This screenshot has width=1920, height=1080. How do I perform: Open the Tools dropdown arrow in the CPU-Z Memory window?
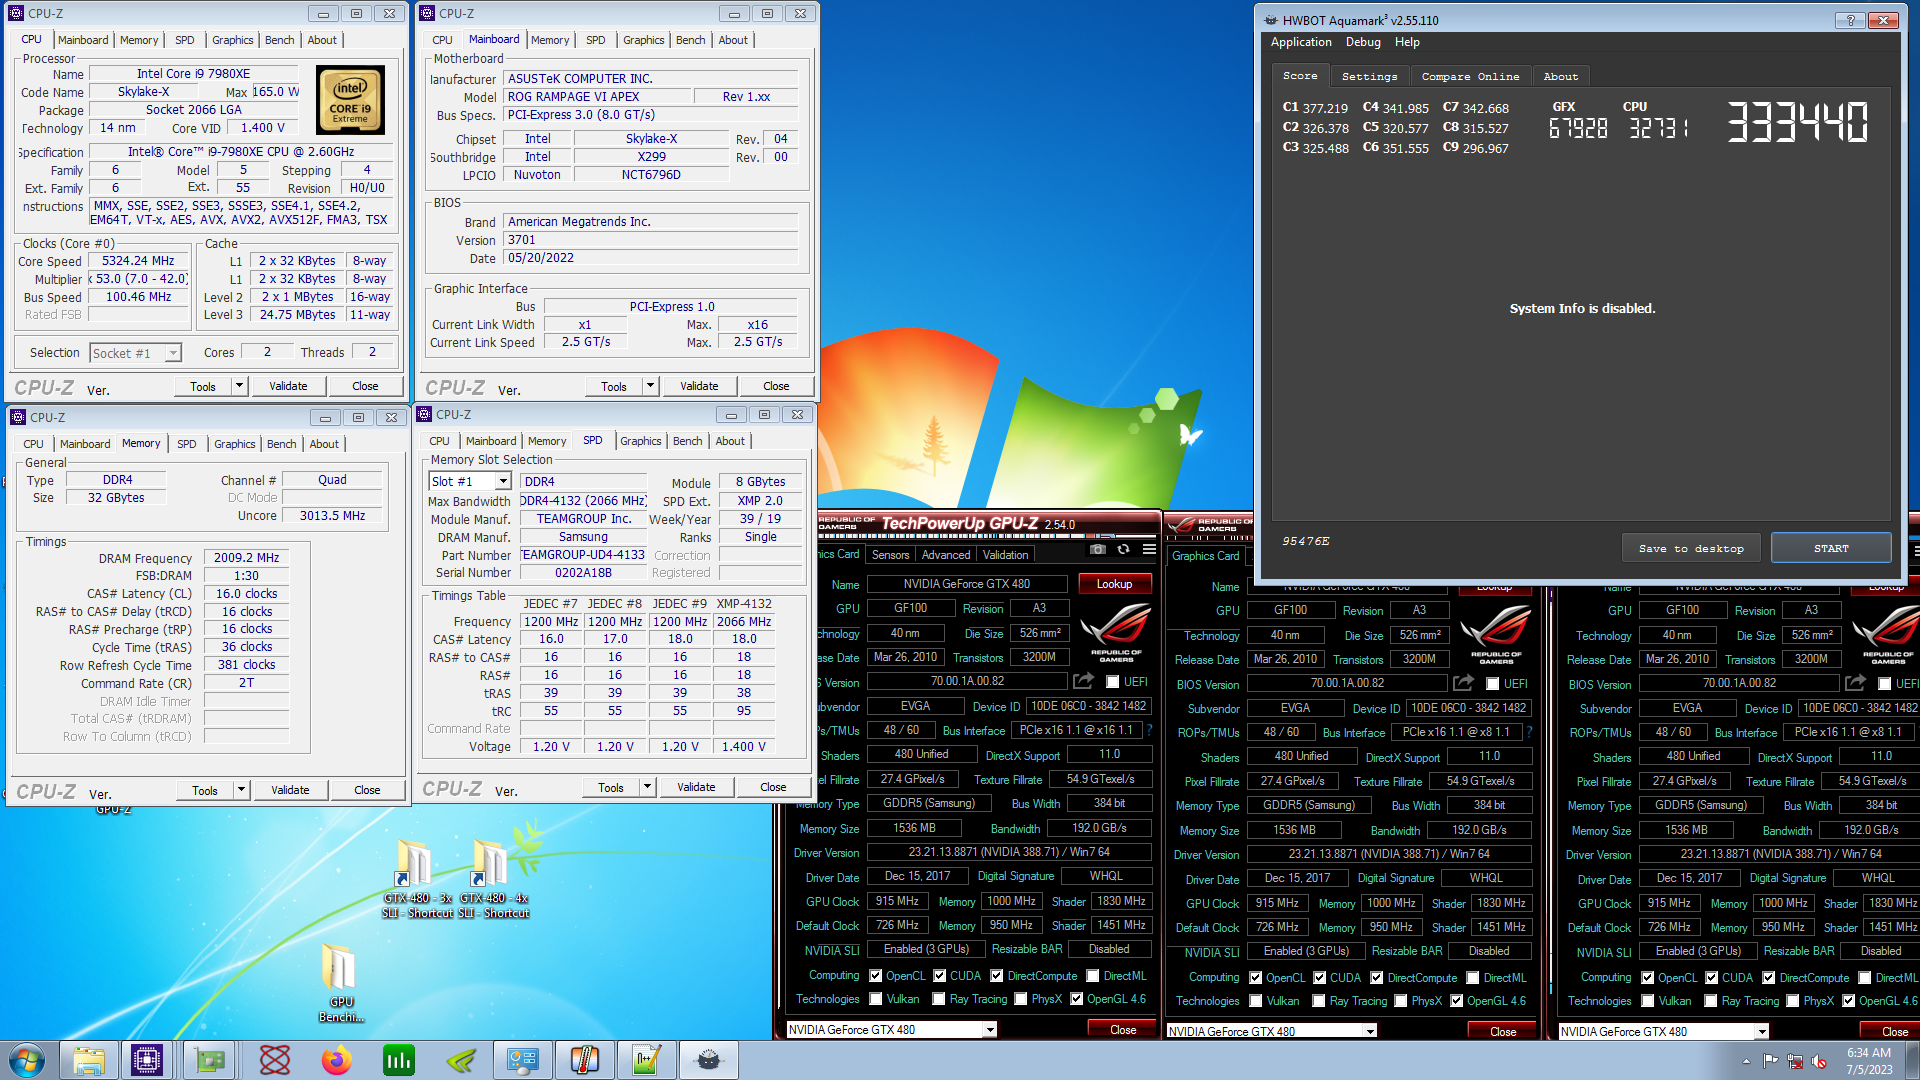tap(242, 790)
